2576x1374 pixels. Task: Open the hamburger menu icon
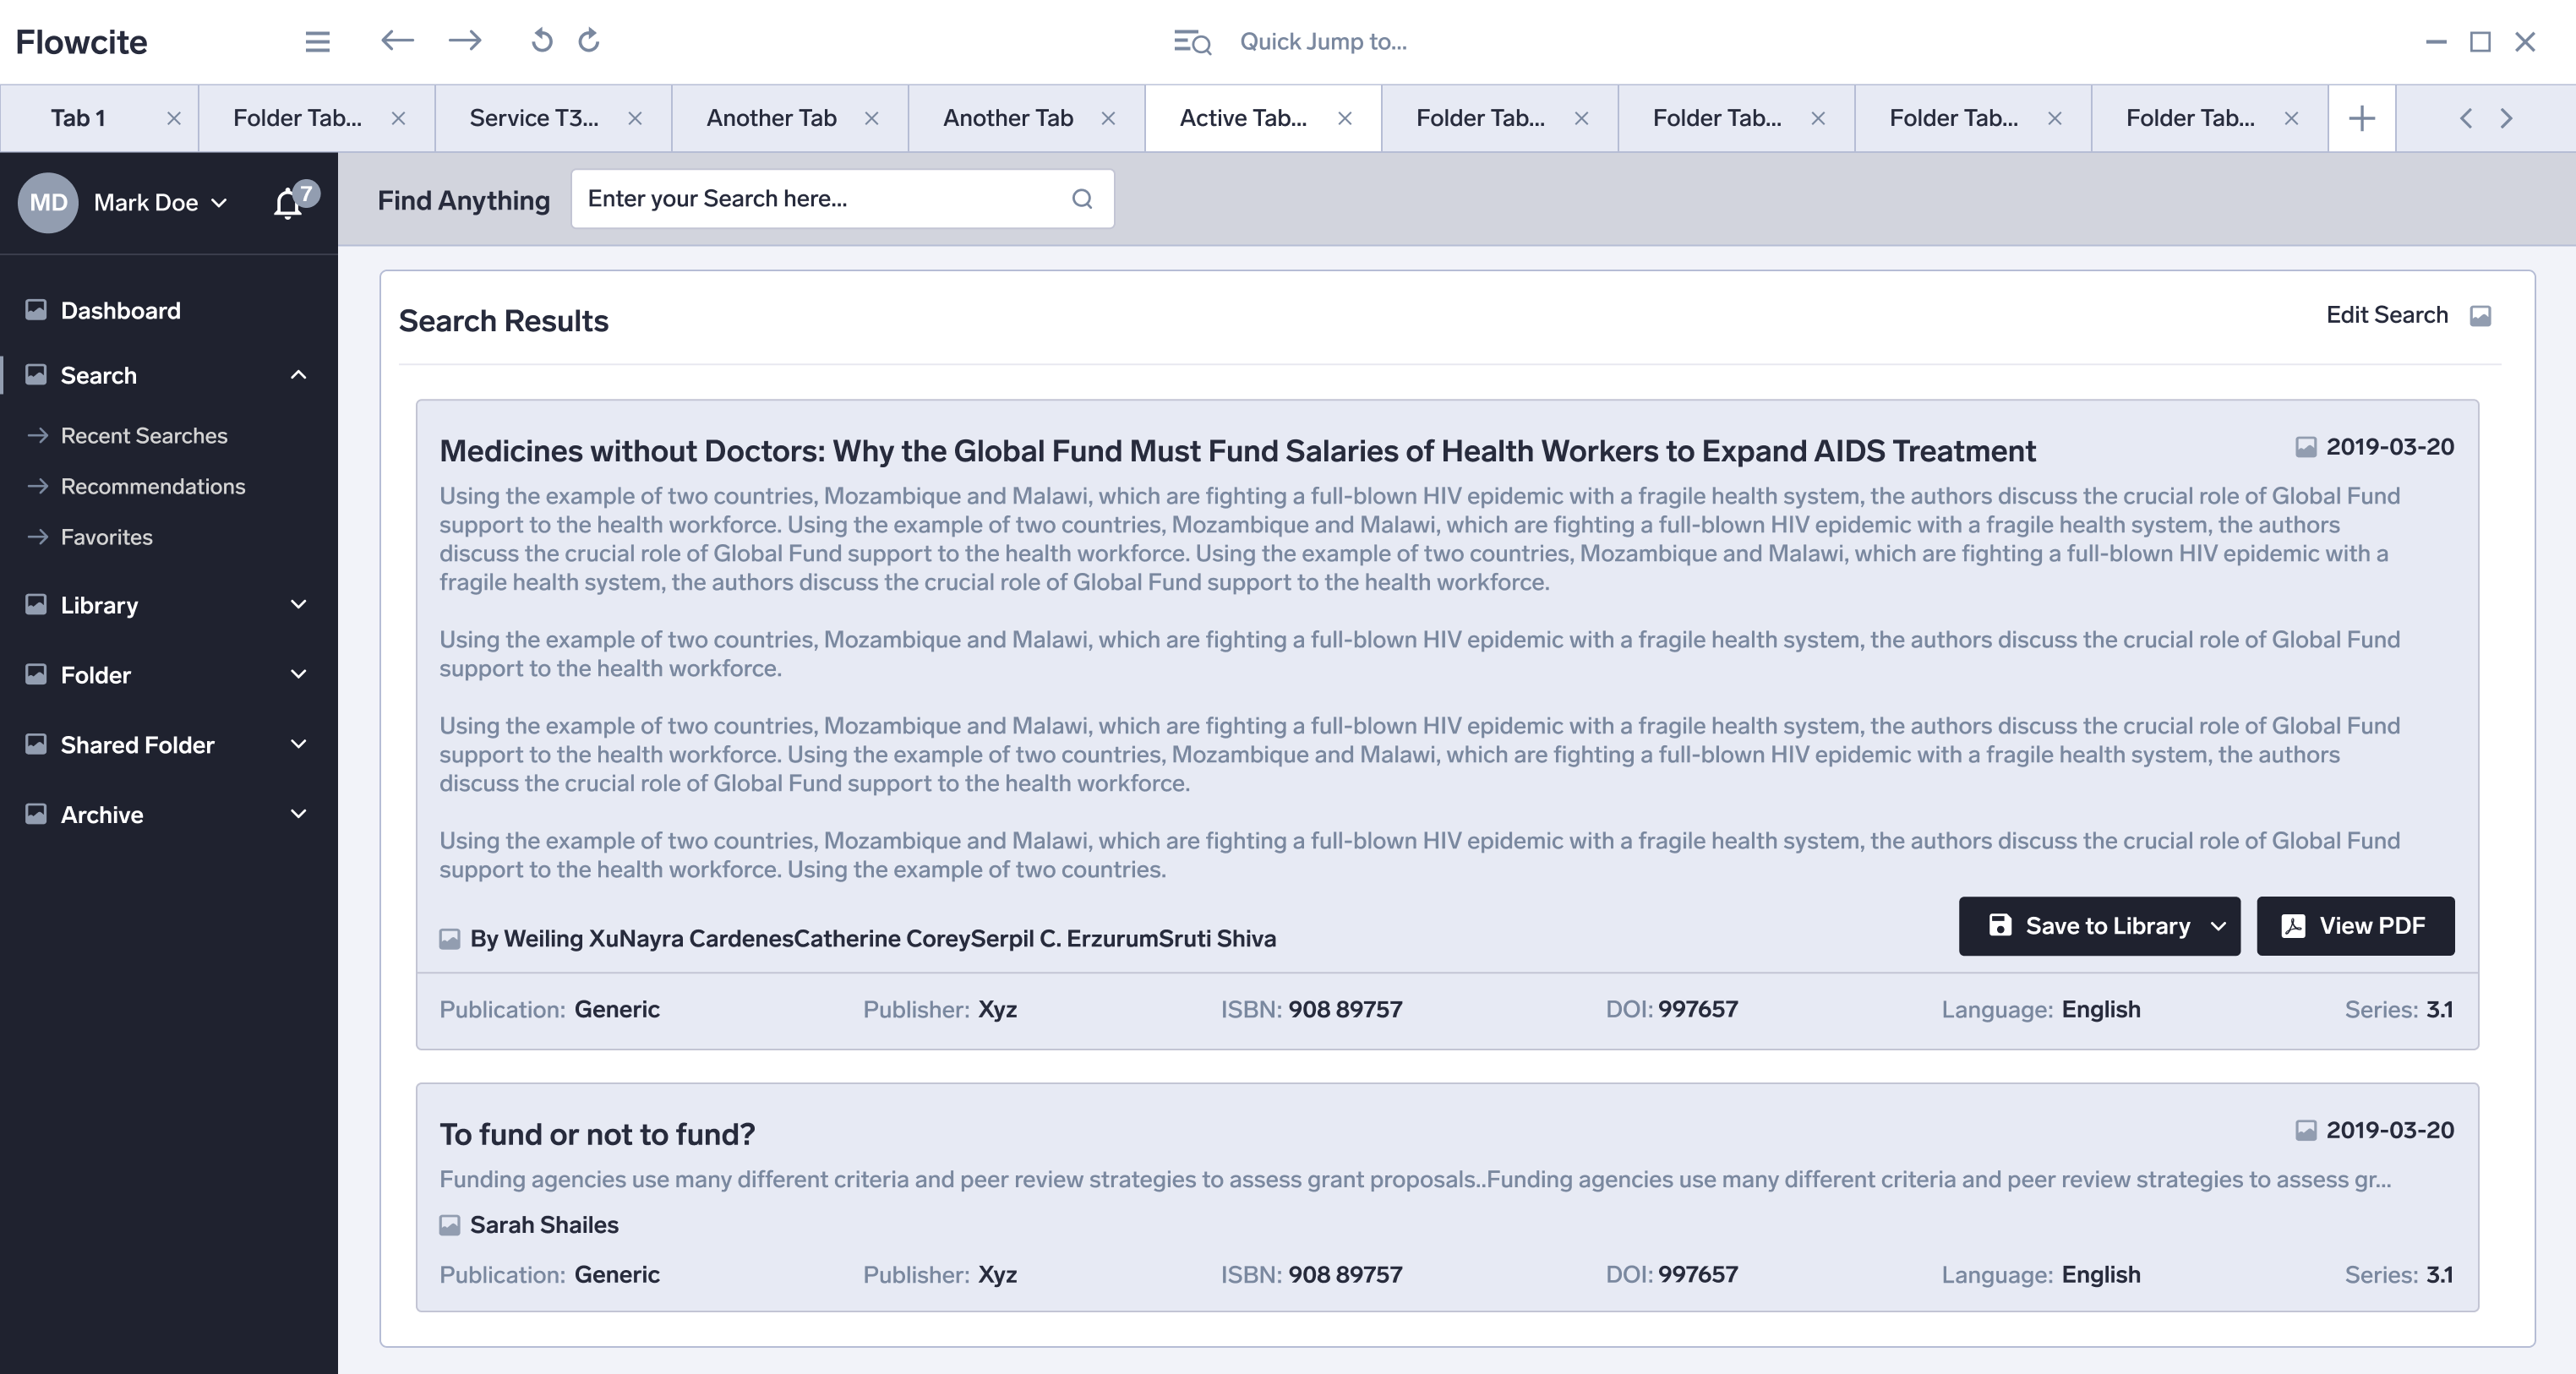pos(317,41)
